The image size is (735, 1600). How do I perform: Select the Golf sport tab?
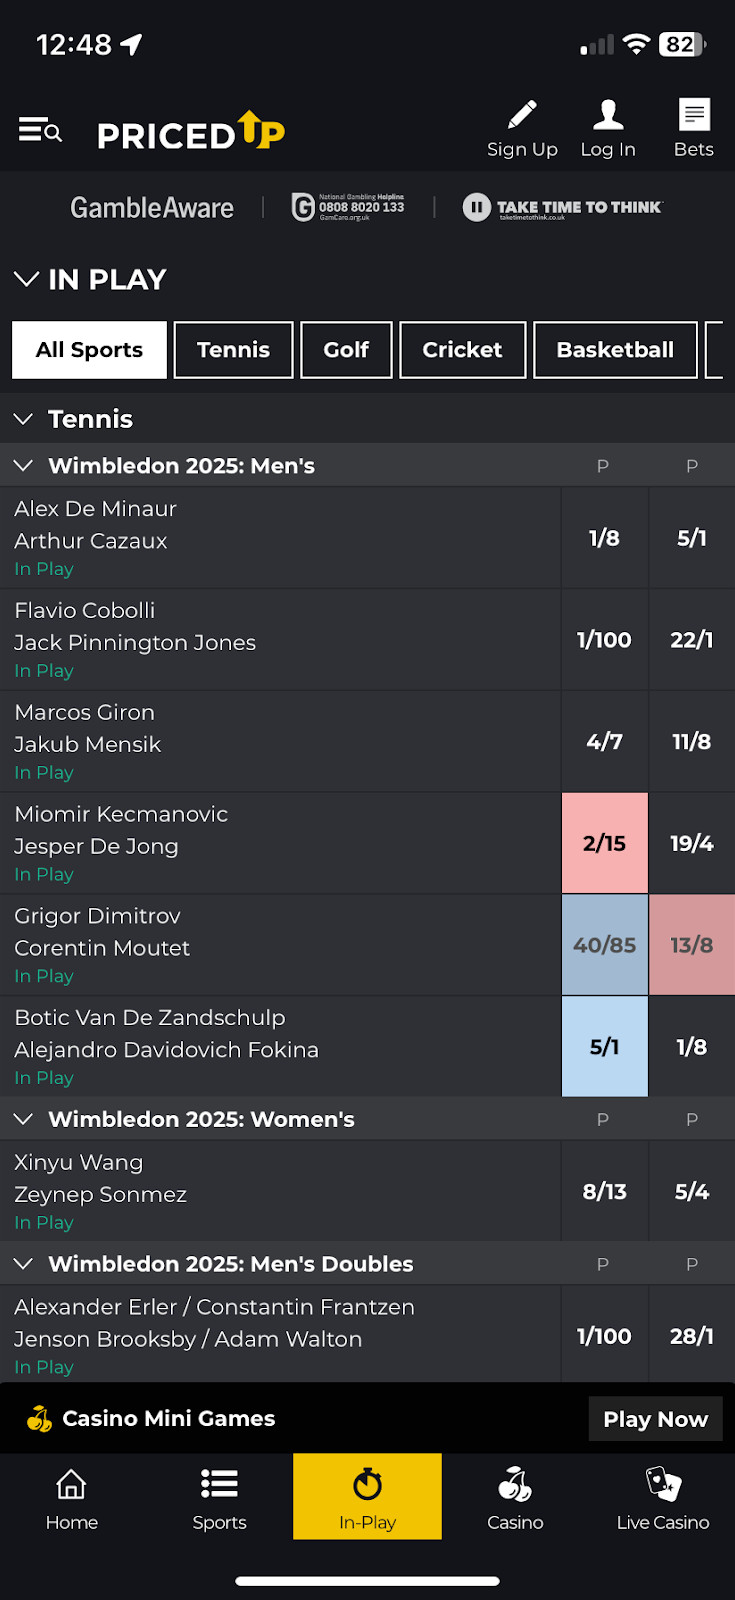[346, 350]
